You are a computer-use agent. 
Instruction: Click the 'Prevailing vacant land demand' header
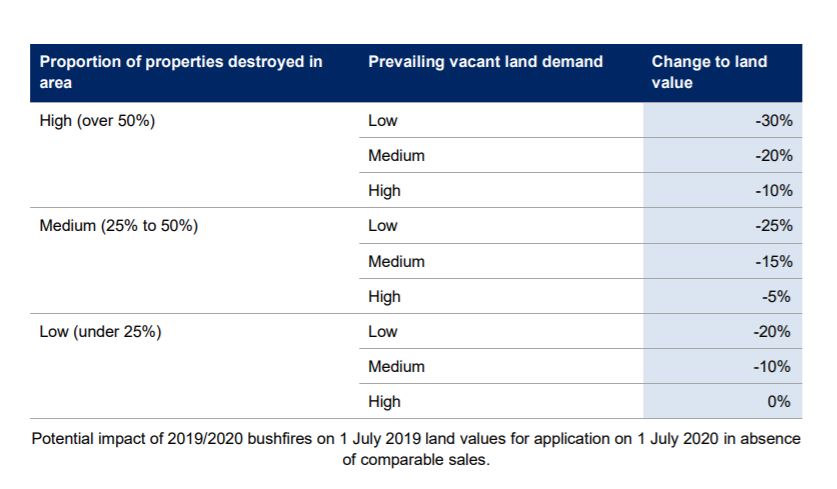485,61
